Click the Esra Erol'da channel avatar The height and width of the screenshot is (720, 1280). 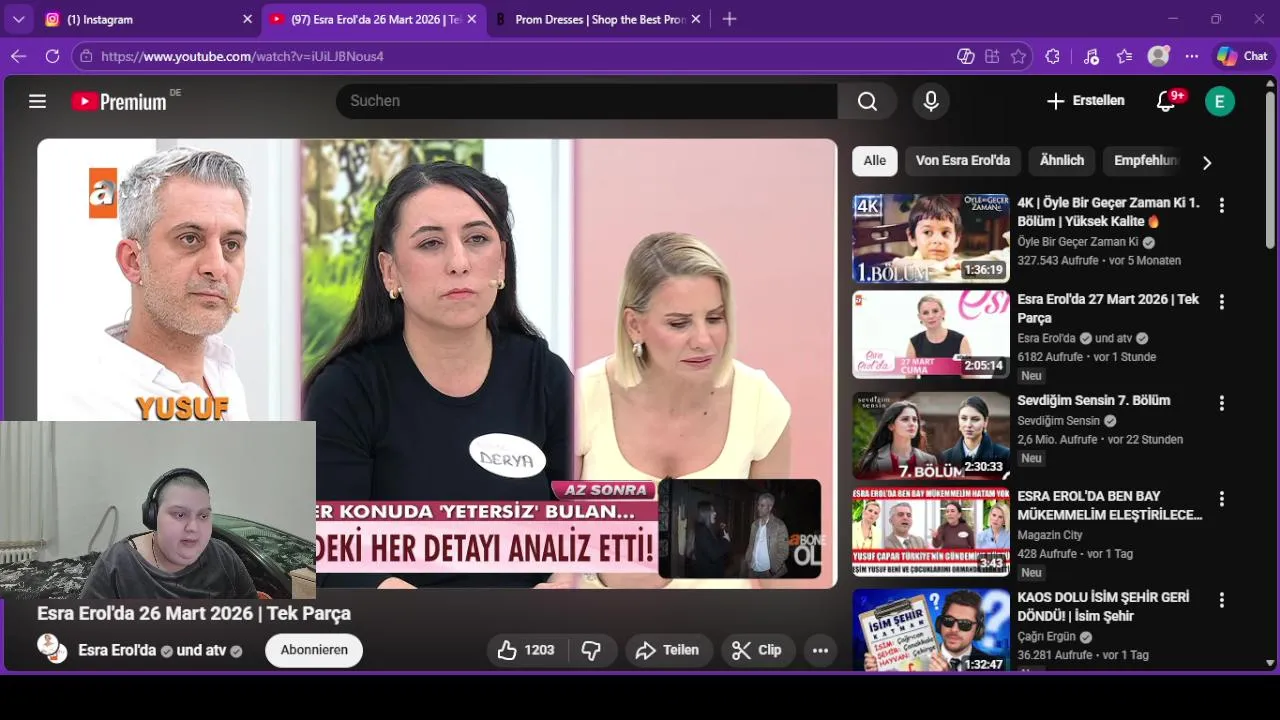(x=52, y=649)
